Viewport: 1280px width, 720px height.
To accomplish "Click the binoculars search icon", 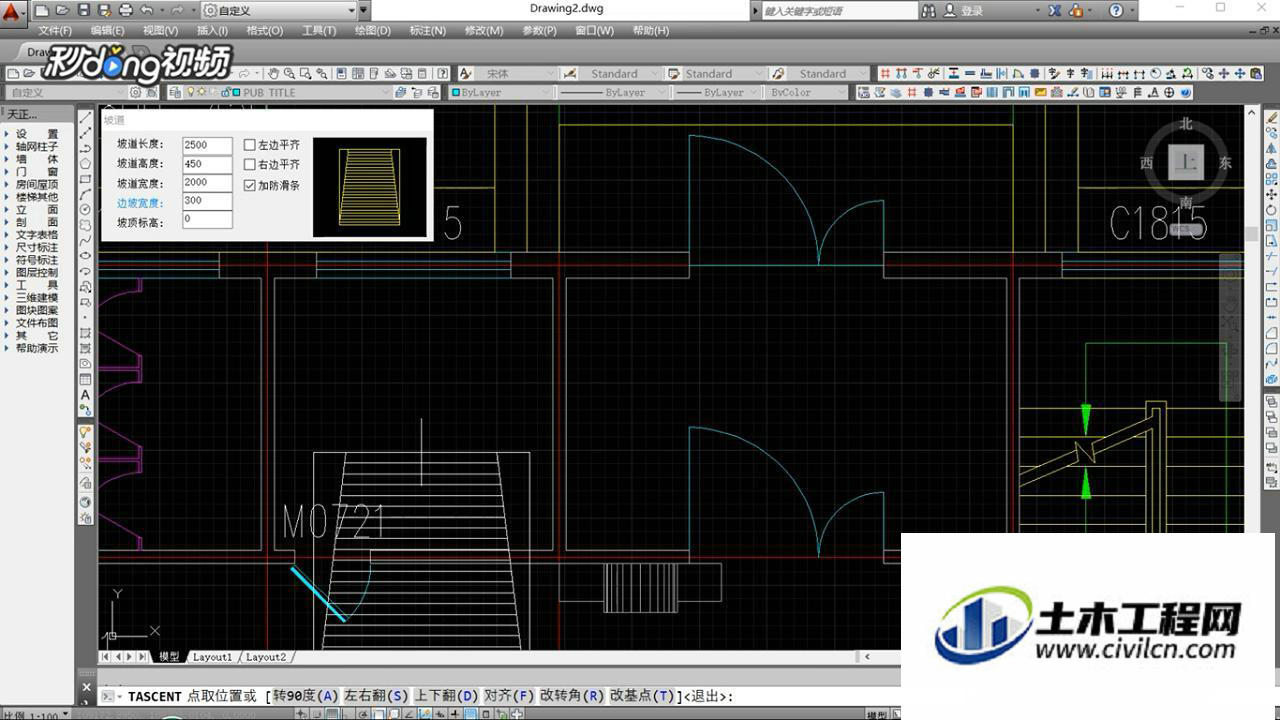I will pos(929,10).
